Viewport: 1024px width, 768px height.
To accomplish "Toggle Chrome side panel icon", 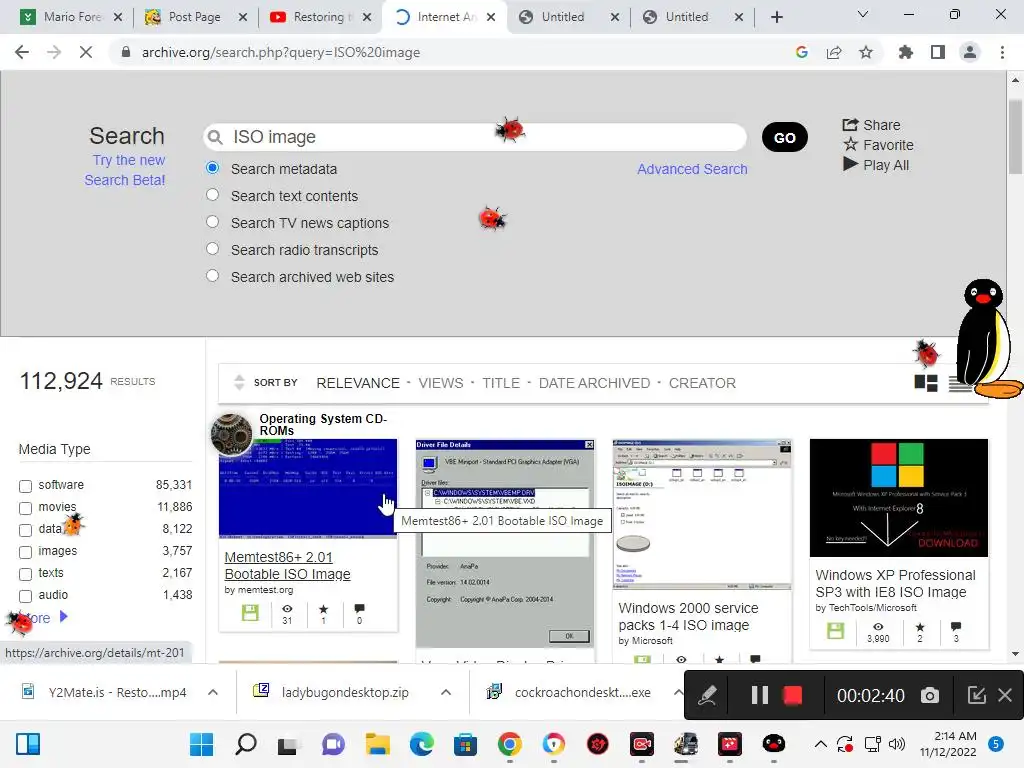I will (938, 52).
